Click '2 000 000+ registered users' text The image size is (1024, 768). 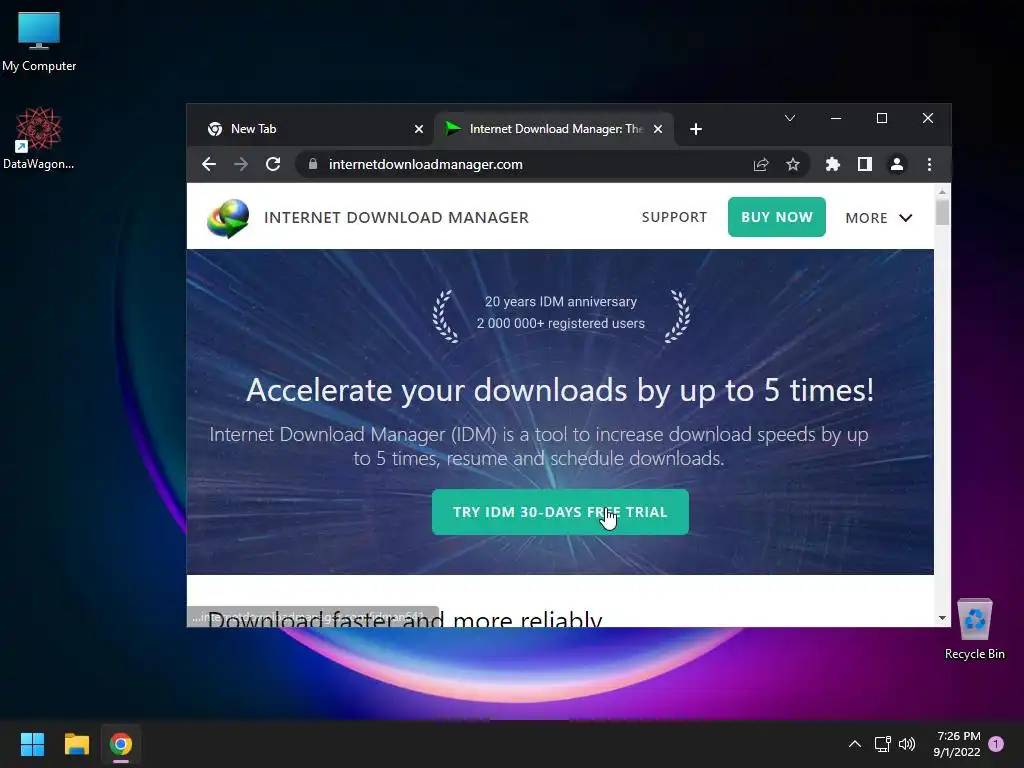pyautogui.click(x=560, y=323)
